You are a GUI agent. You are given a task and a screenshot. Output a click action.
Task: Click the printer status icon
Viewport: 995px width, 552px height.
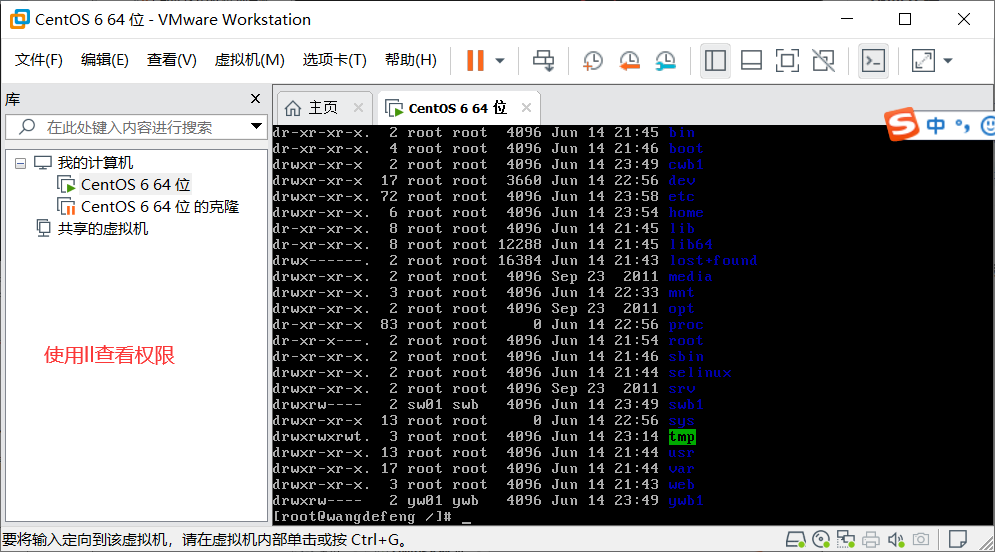[x=871, y=539]
